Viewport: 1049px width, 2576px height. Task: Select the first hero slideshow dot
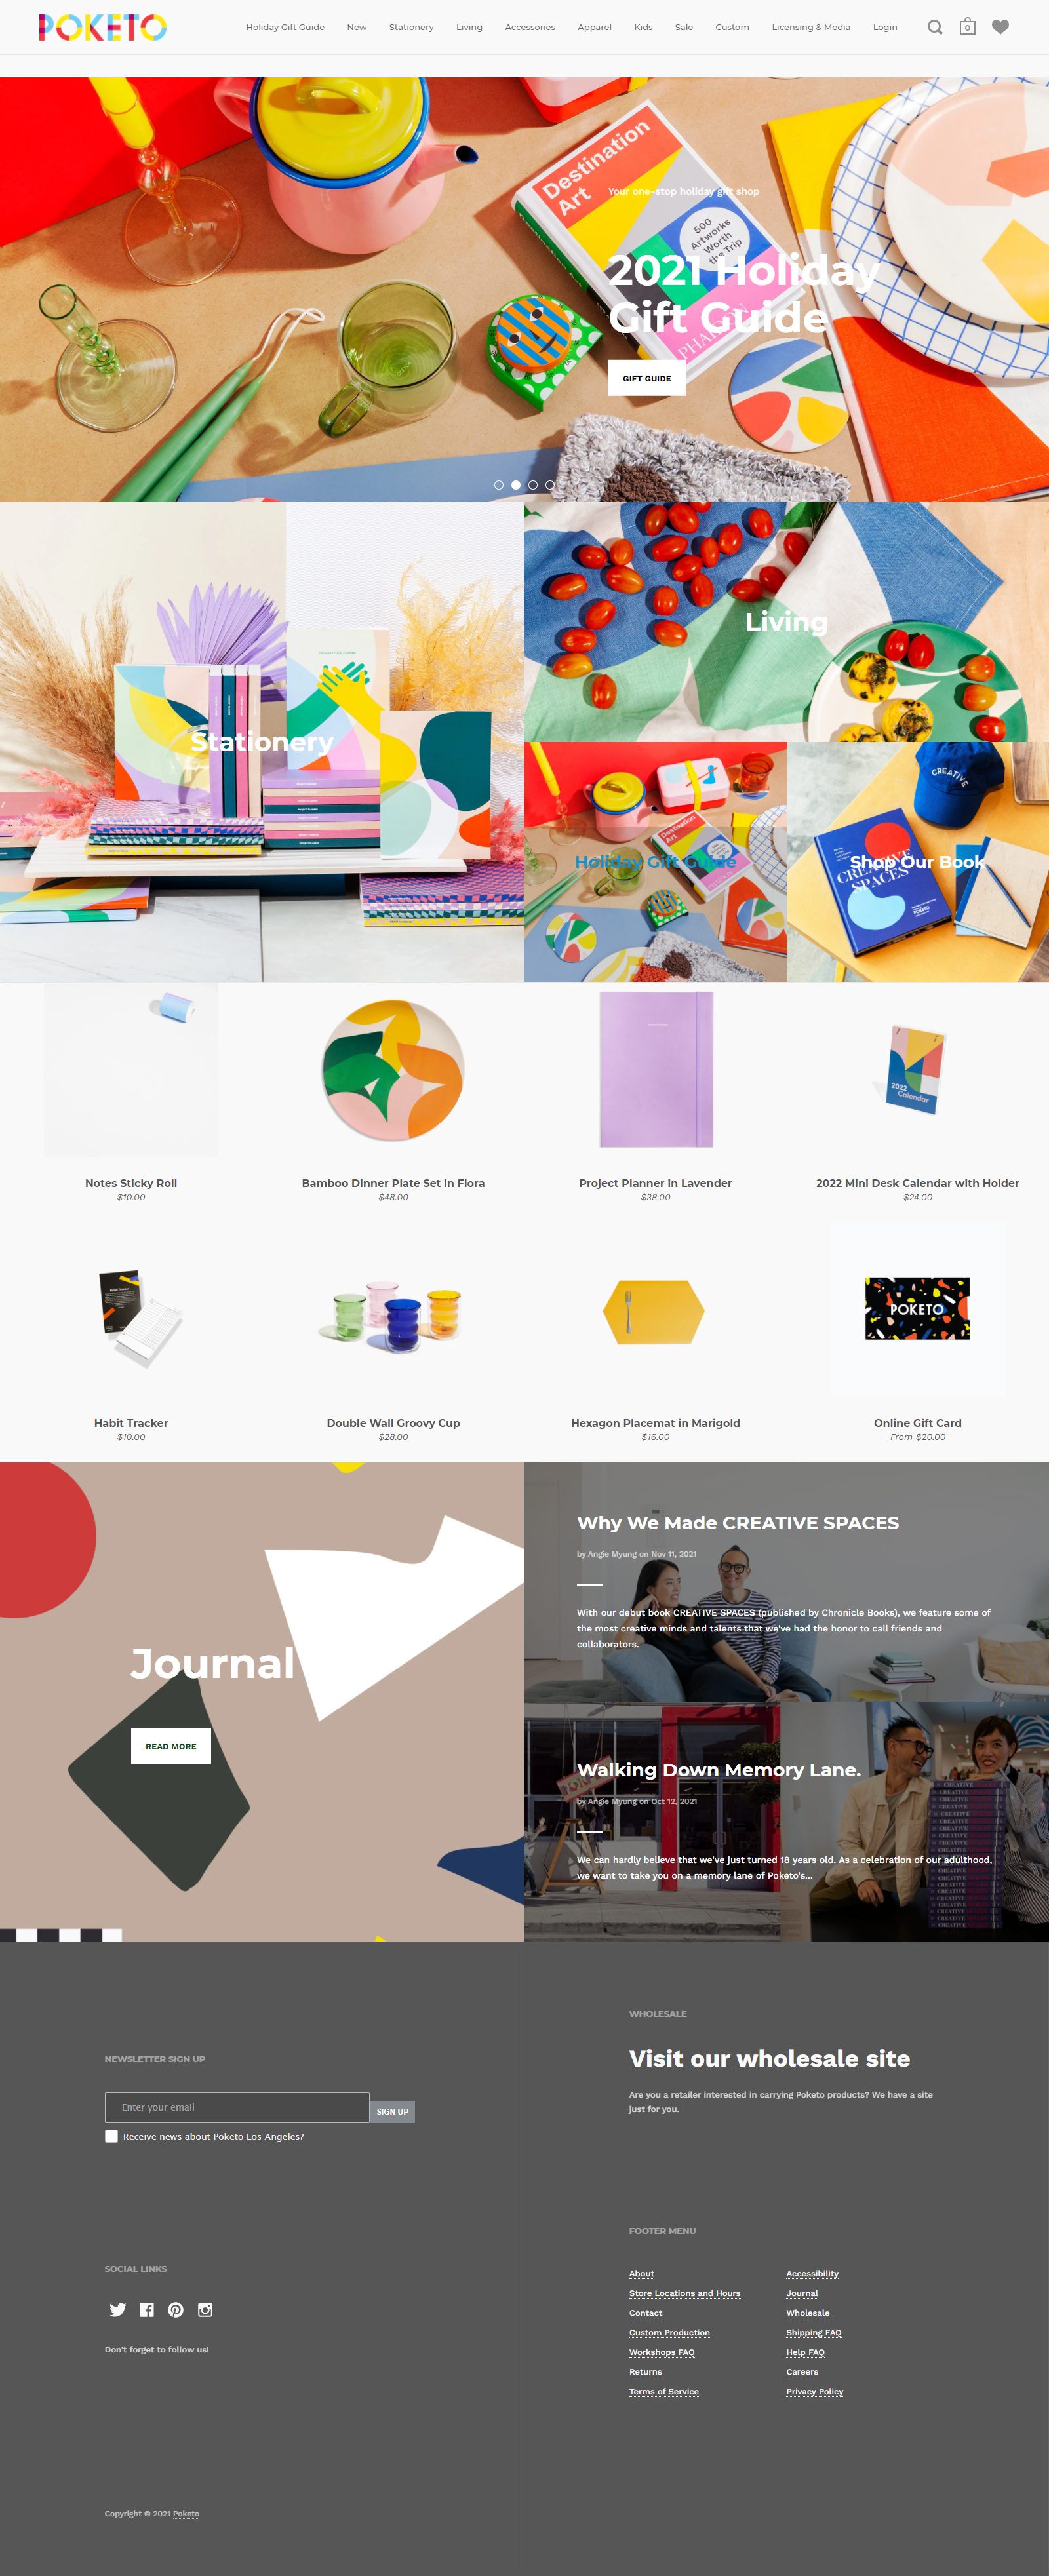[x=499, y=485]
